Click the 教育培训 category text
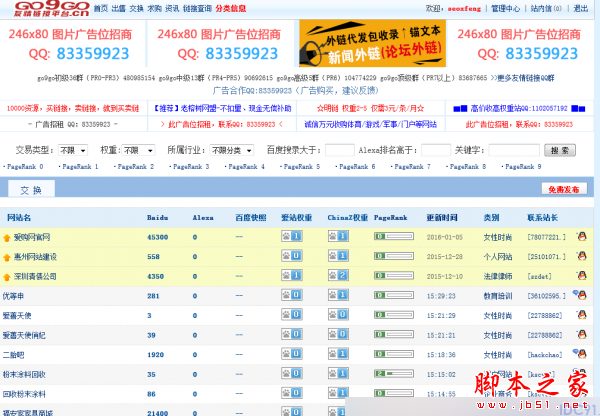 point(497,296)
